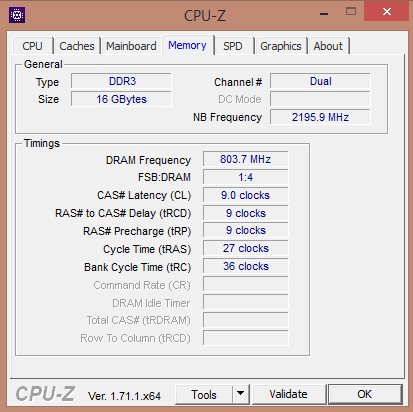Minimize the CPU-Z window

pyautogui.click(x=324, y=14)
